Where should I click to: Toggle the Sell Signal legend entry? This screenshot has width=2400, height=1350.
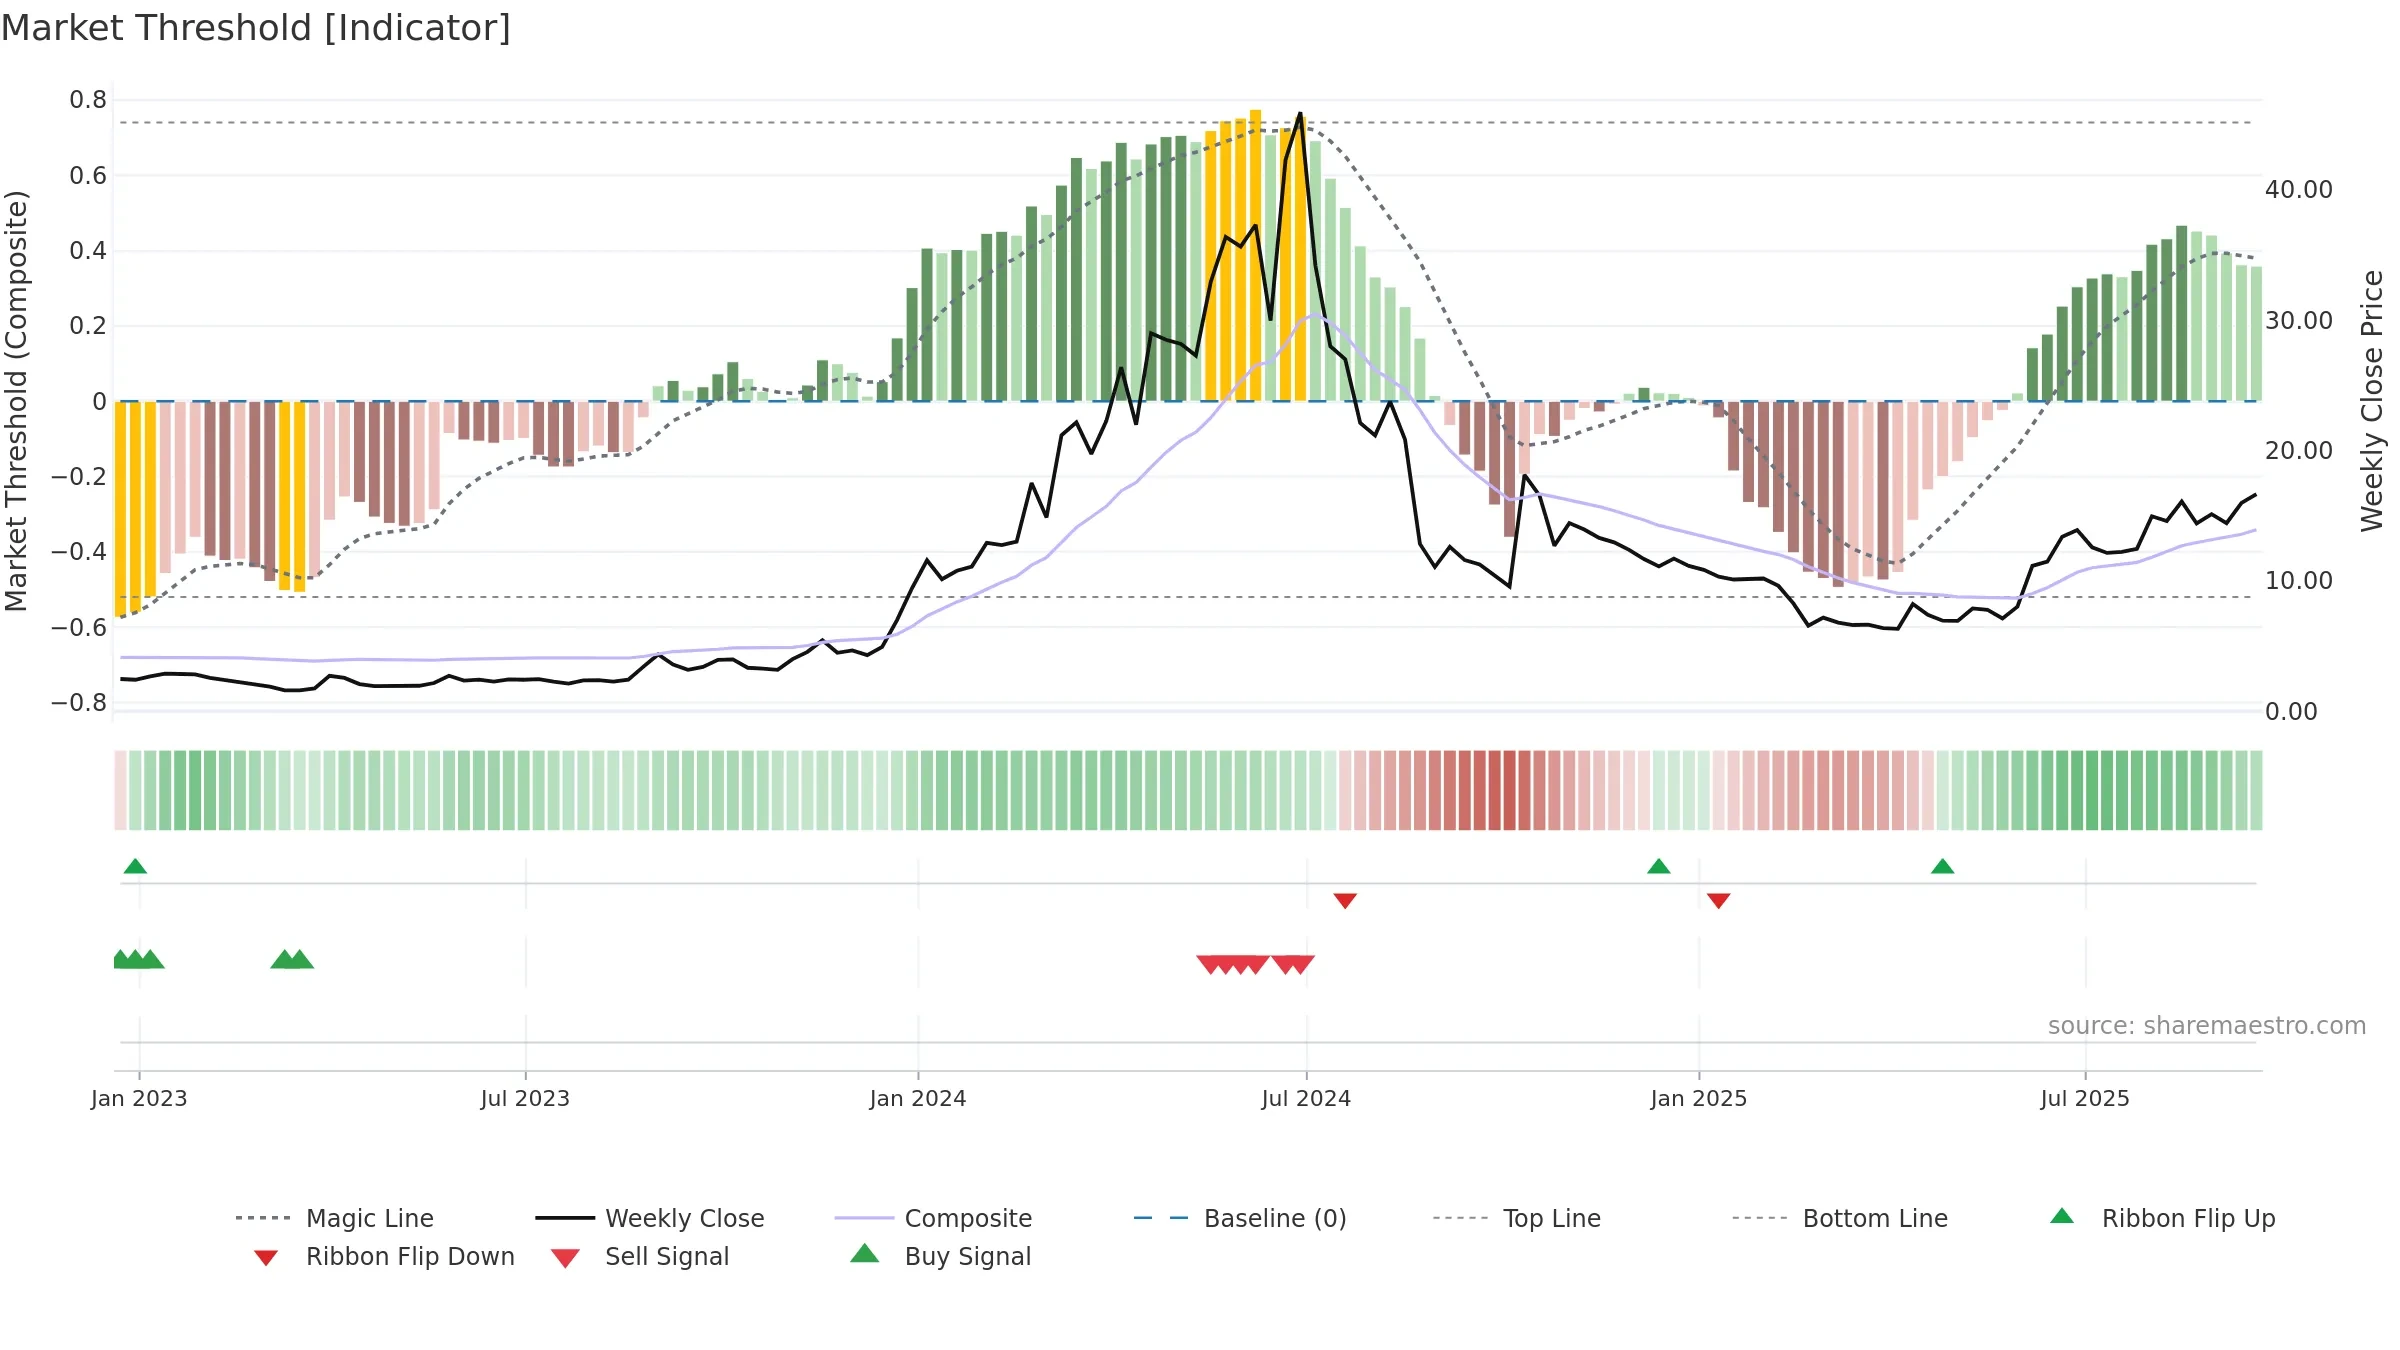640,1256
